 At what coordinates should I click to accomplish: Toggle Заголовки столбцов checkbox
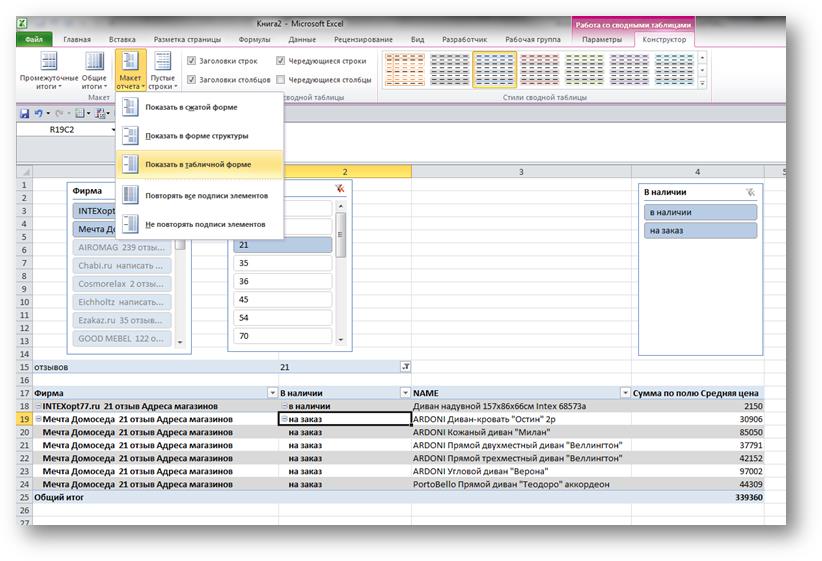[191, 80]
